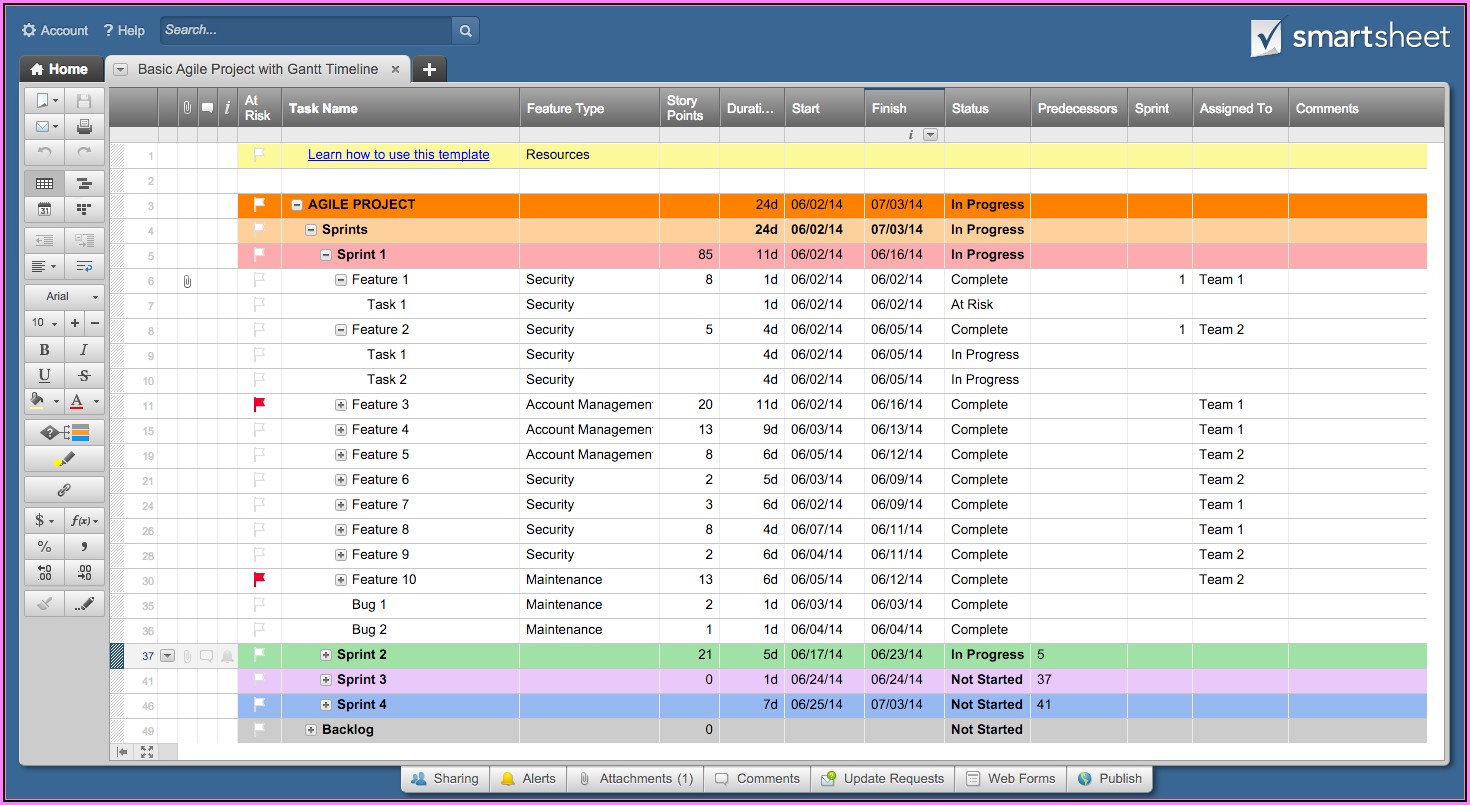This screenshot has width=1470, height=805.
Task: Open the Attachments (1) tab
Action: (x=635, y=779)
